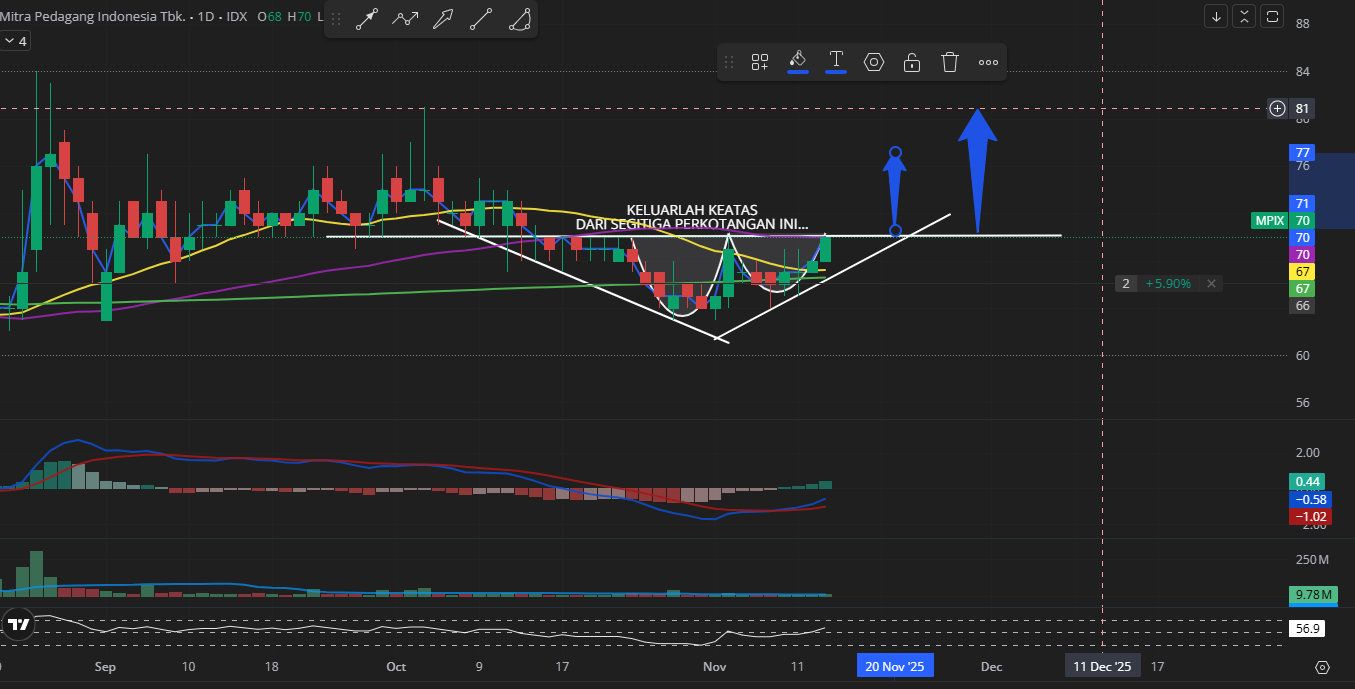Viewport: 1355px width, 689px height.
Task: Open object settings hexagon icon
Action: tap(874, 62)
